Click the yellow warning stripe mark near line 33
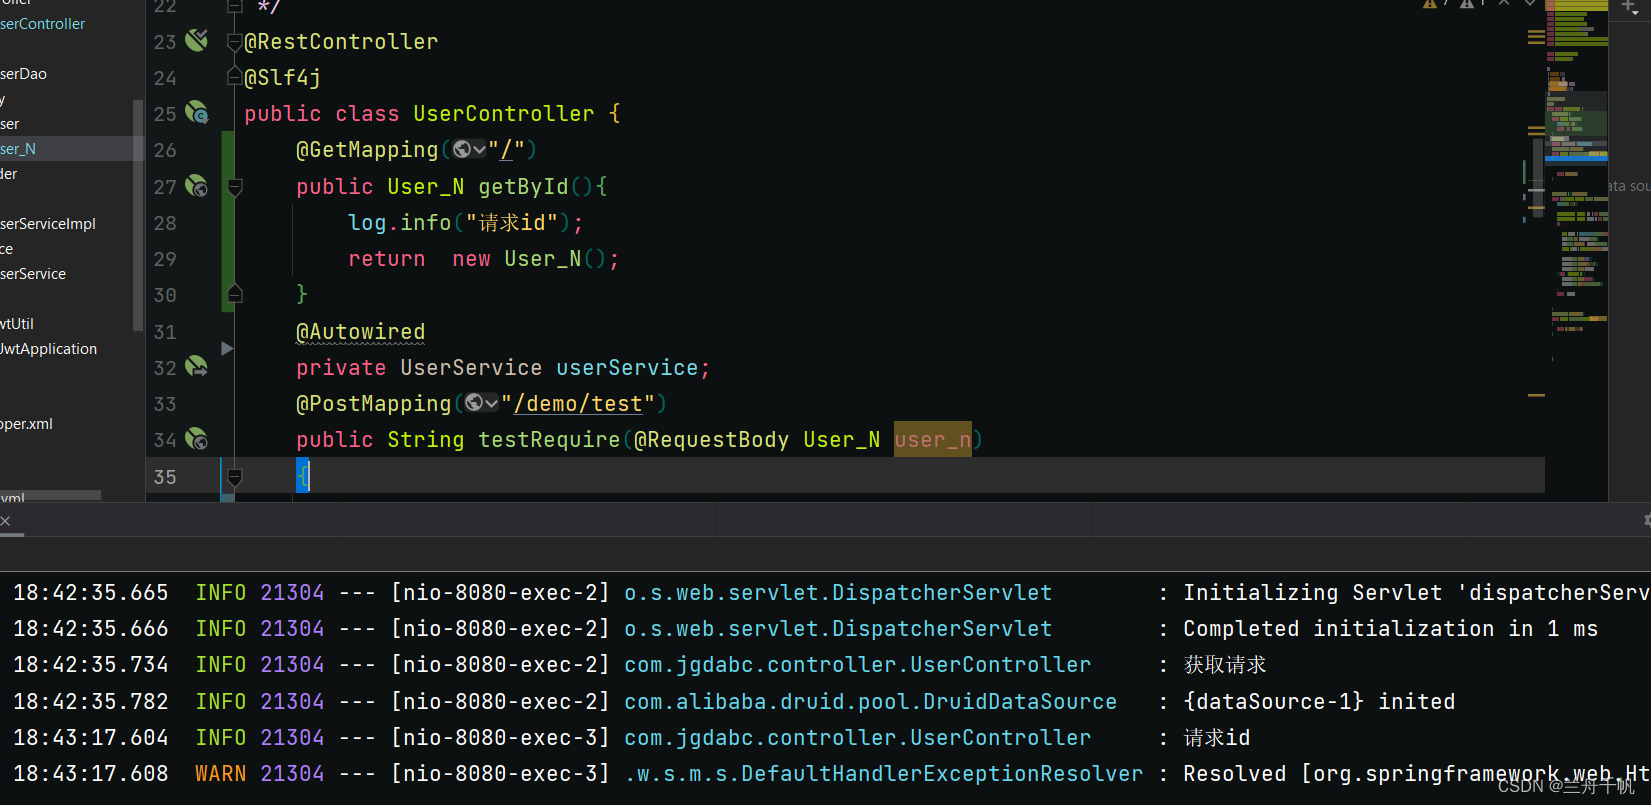 [x=1536, y=396]
